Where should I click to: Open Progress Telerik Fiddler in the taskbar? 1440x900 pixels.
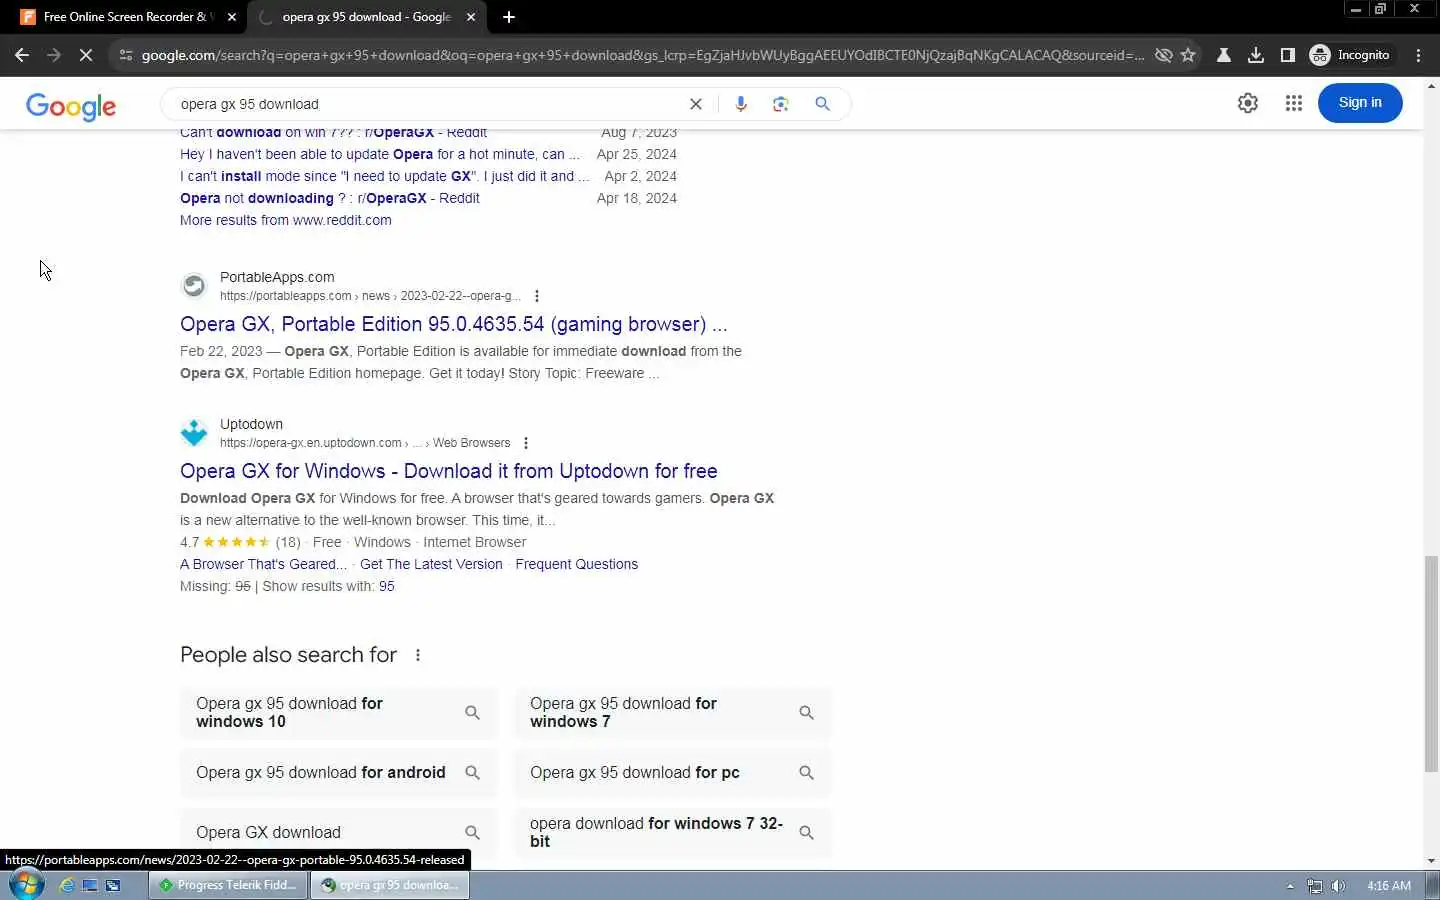(228, 885)
